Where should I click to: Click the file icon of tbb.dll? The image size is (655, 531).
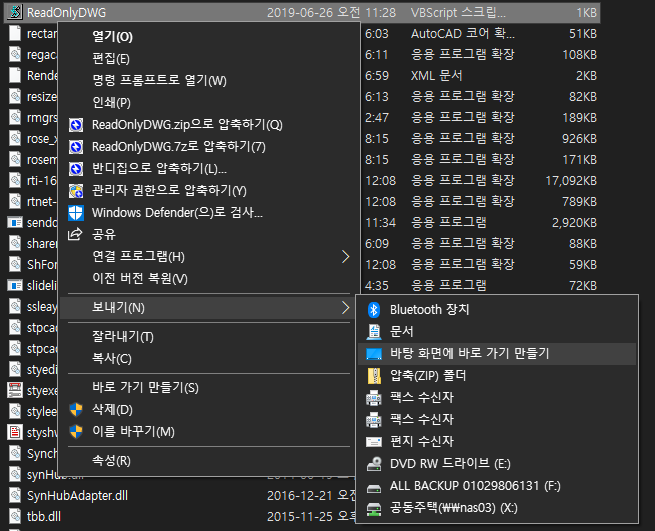tap(15, 516)
